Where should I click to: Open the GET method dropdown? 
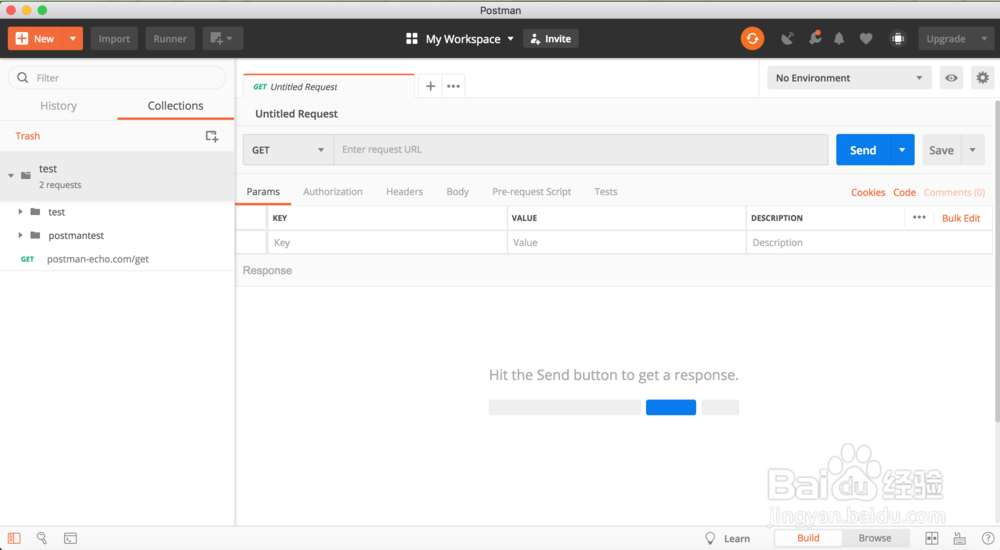pos(288,150)
